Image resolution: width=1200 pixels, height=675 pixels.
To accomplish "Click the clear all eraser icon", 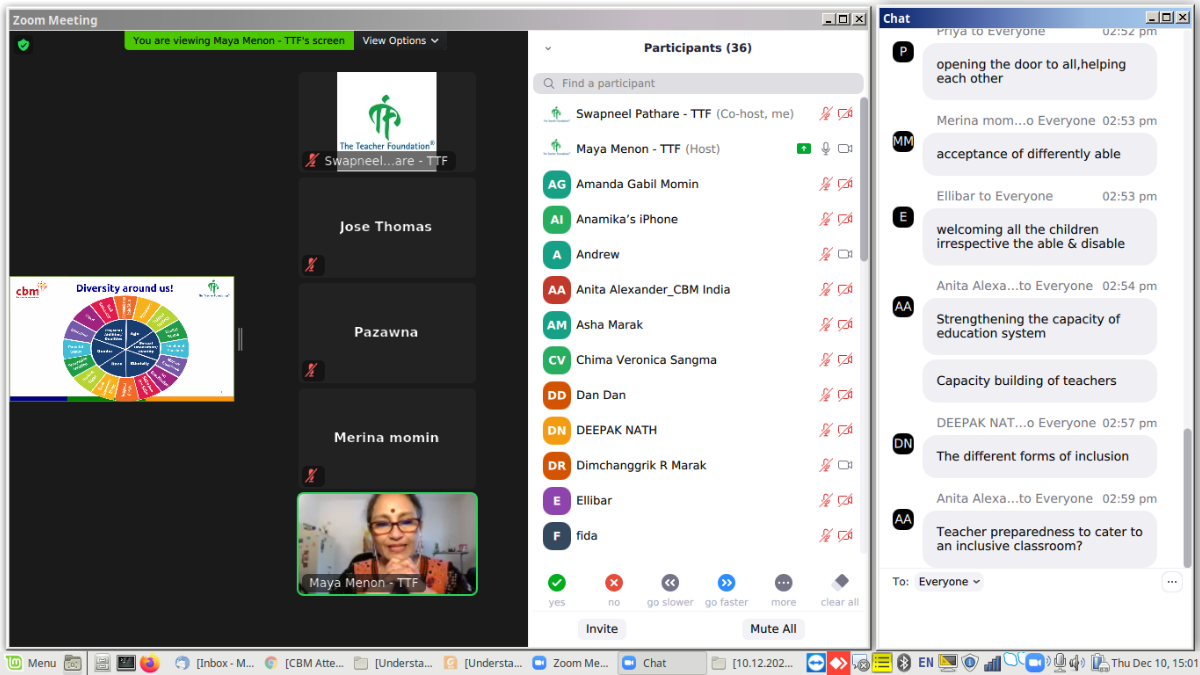I will 840,583.
